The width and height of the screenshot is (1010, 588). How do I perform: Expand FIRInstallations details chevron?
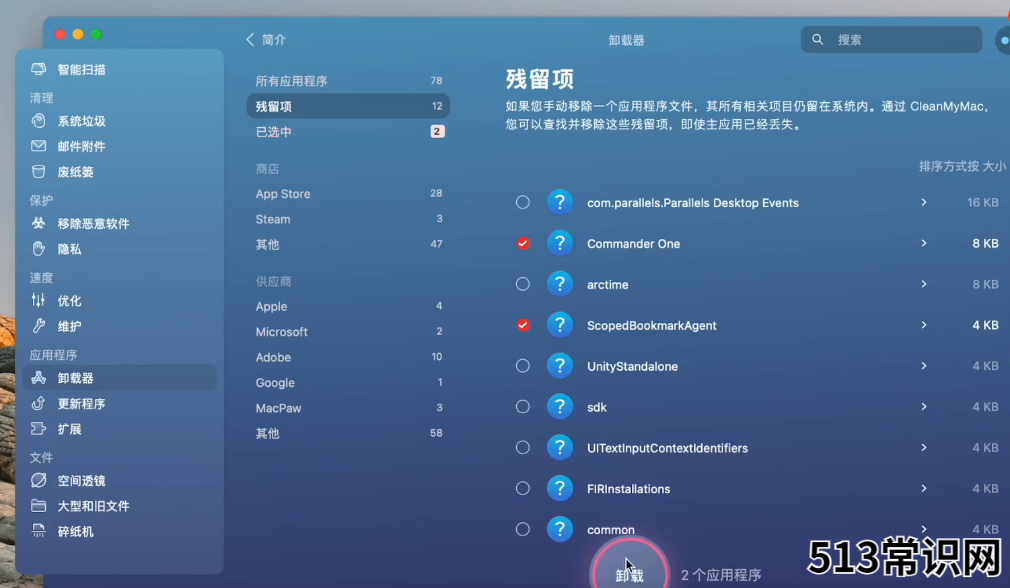924,488
